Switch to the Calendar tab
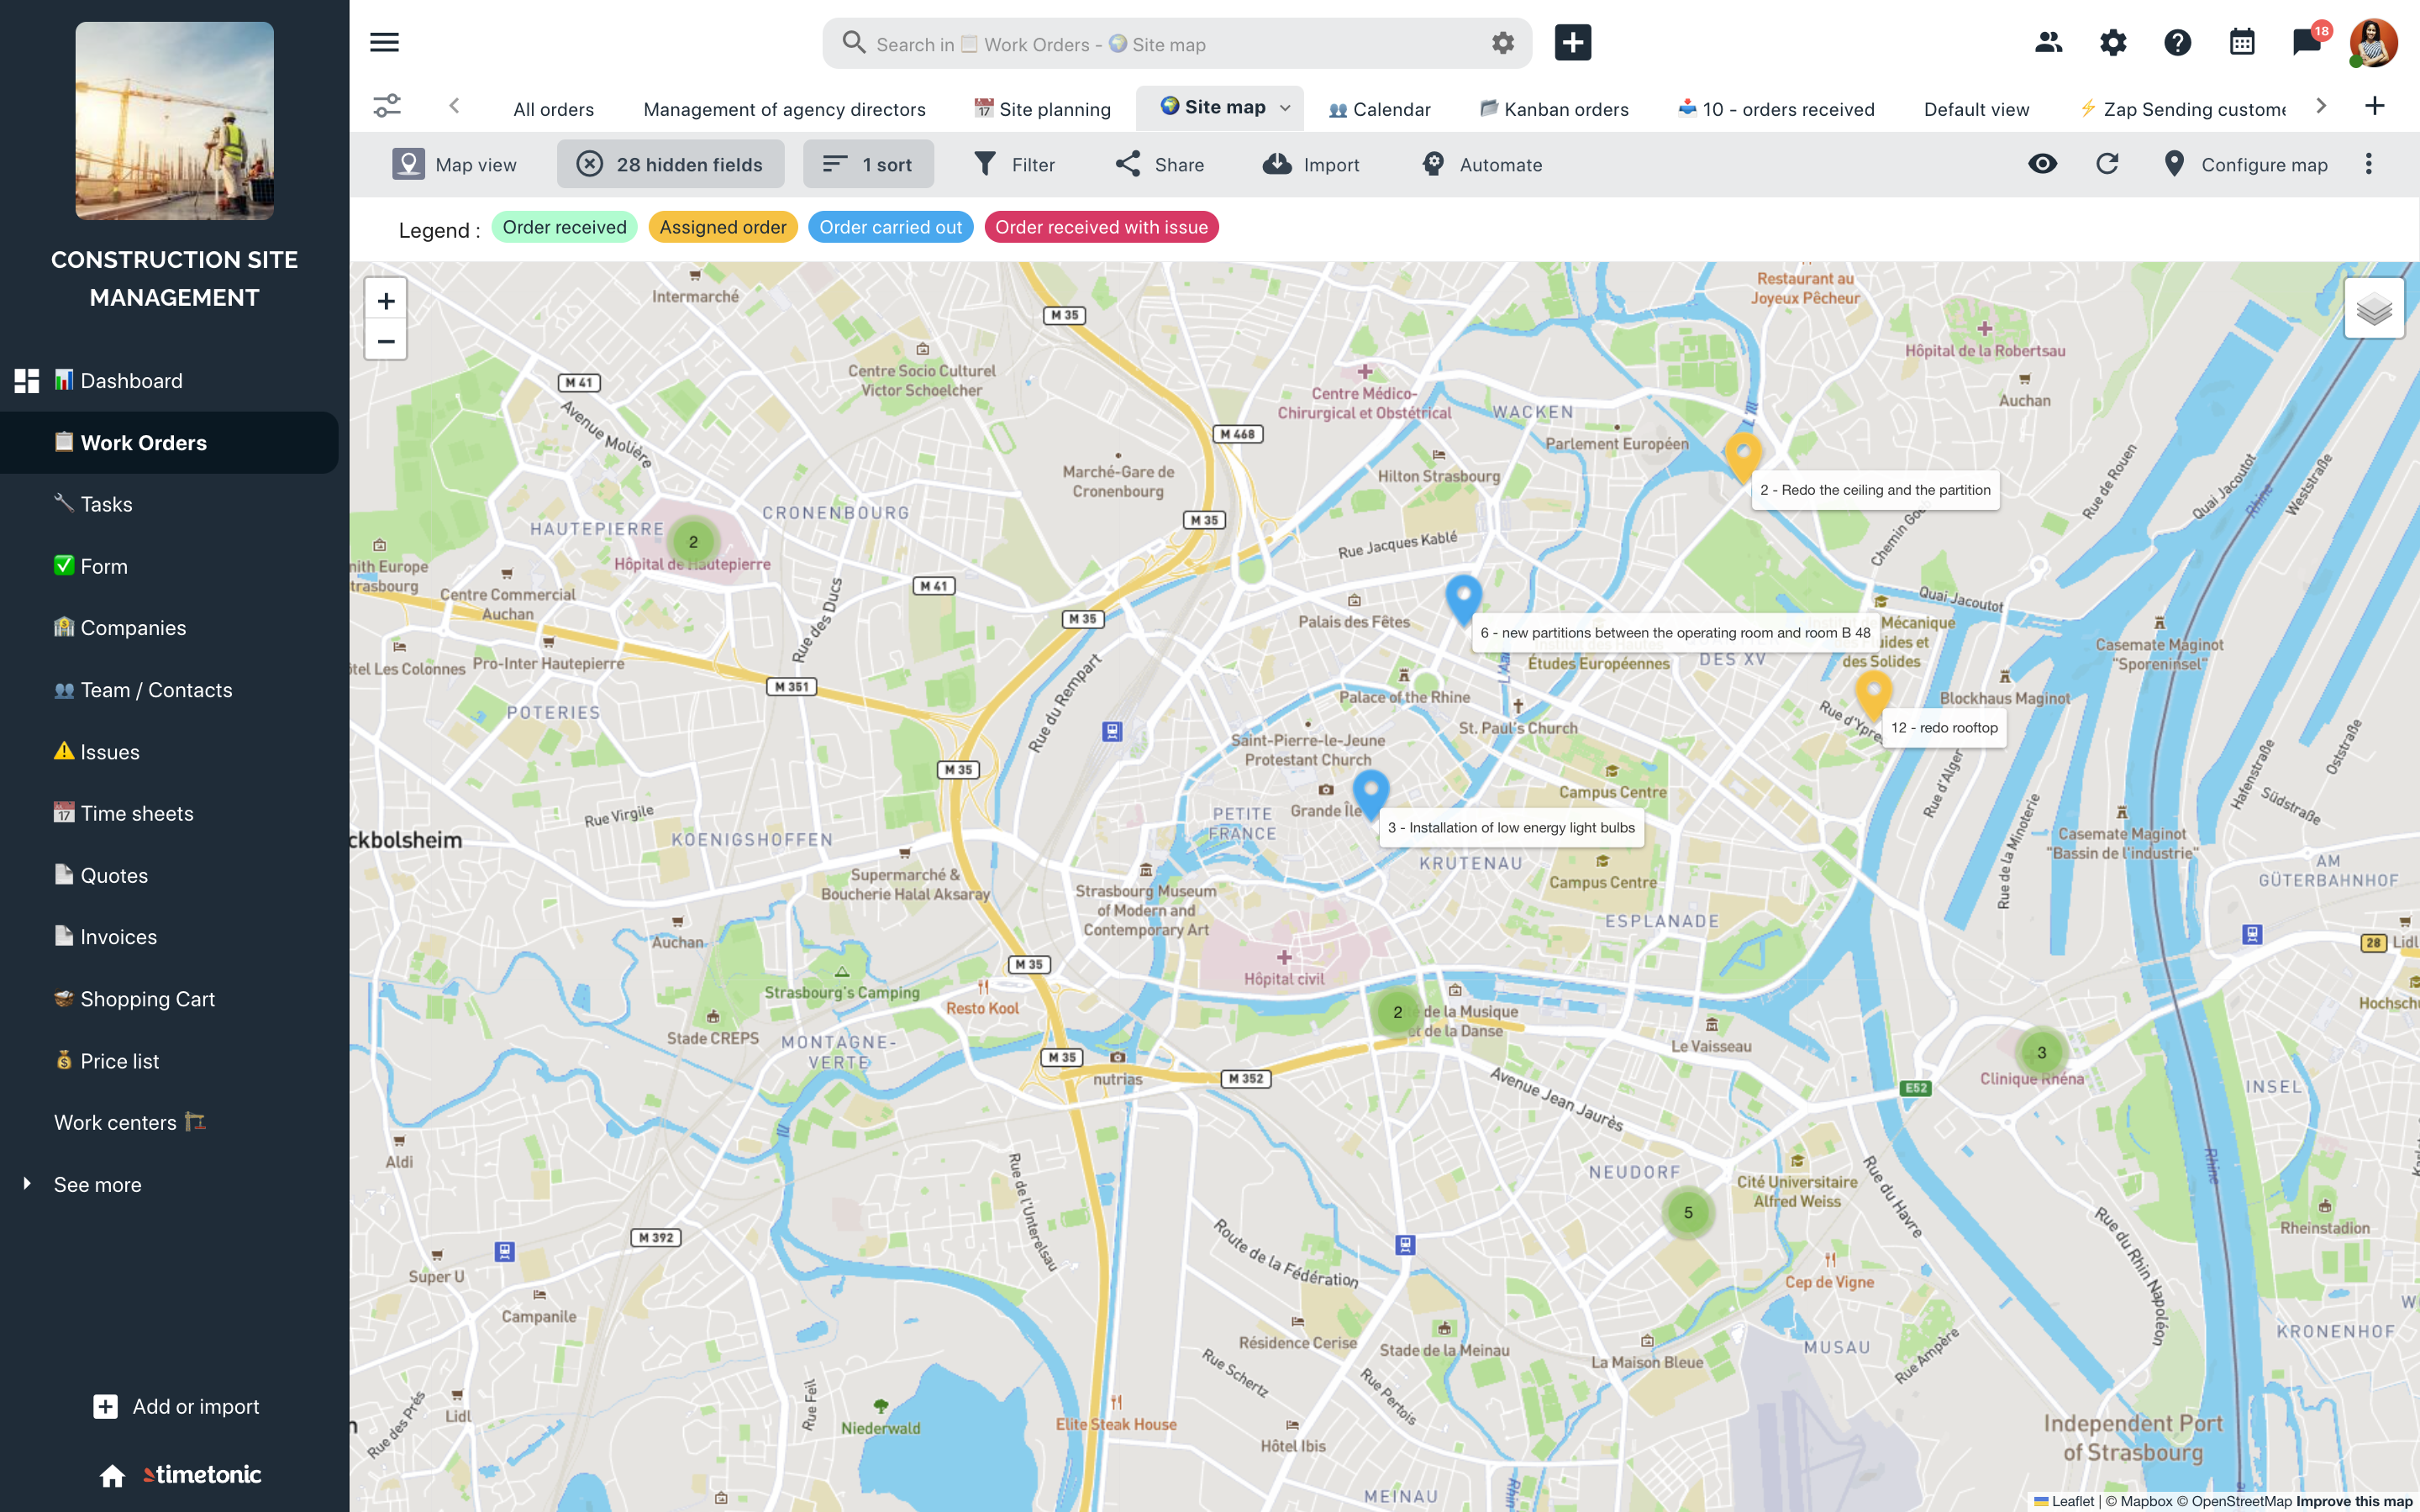 (1379, 109)
